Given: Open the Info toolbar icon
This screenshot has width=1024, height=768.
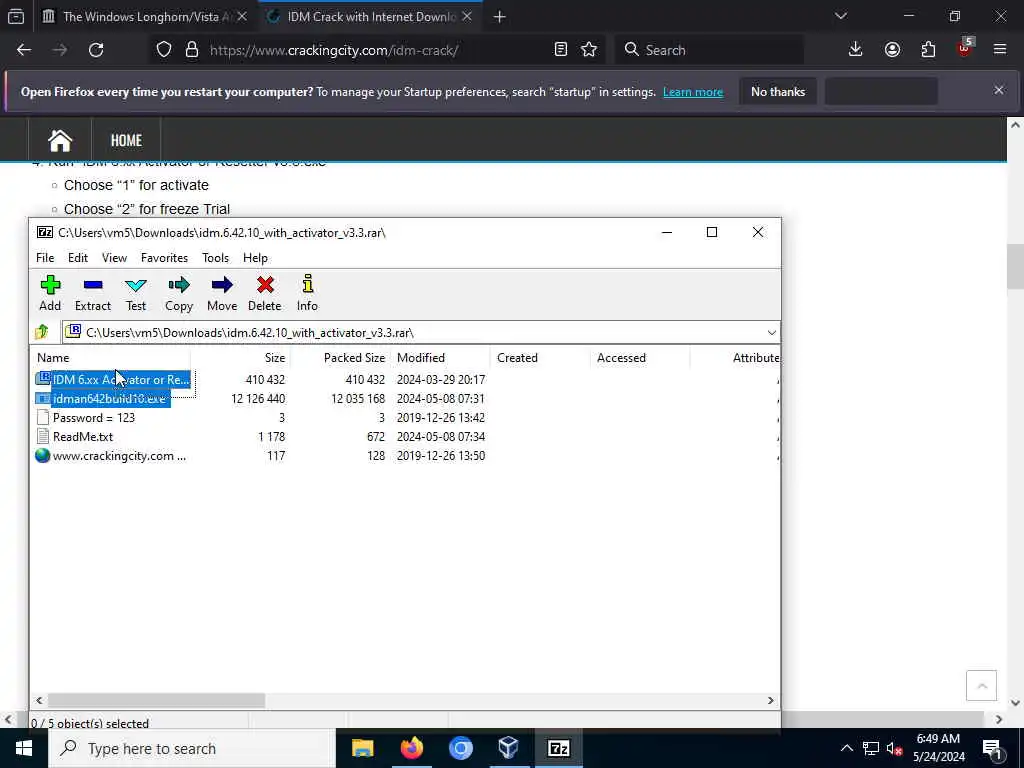Looking at the screenshot, I should pyautogui.click(x=308, y=293).
